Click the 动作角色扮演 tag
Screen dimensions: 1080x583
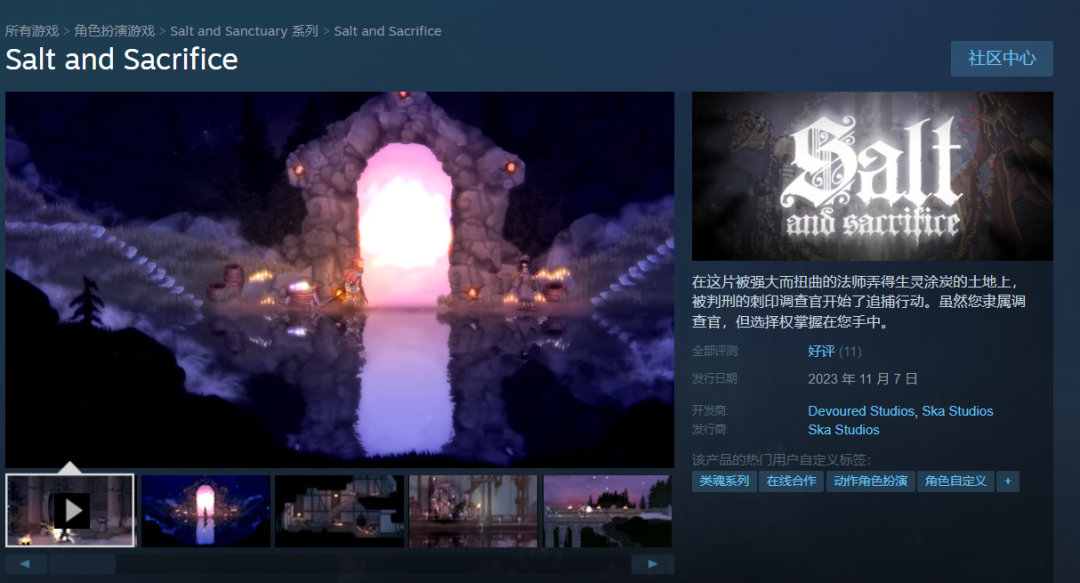point(871,481)
